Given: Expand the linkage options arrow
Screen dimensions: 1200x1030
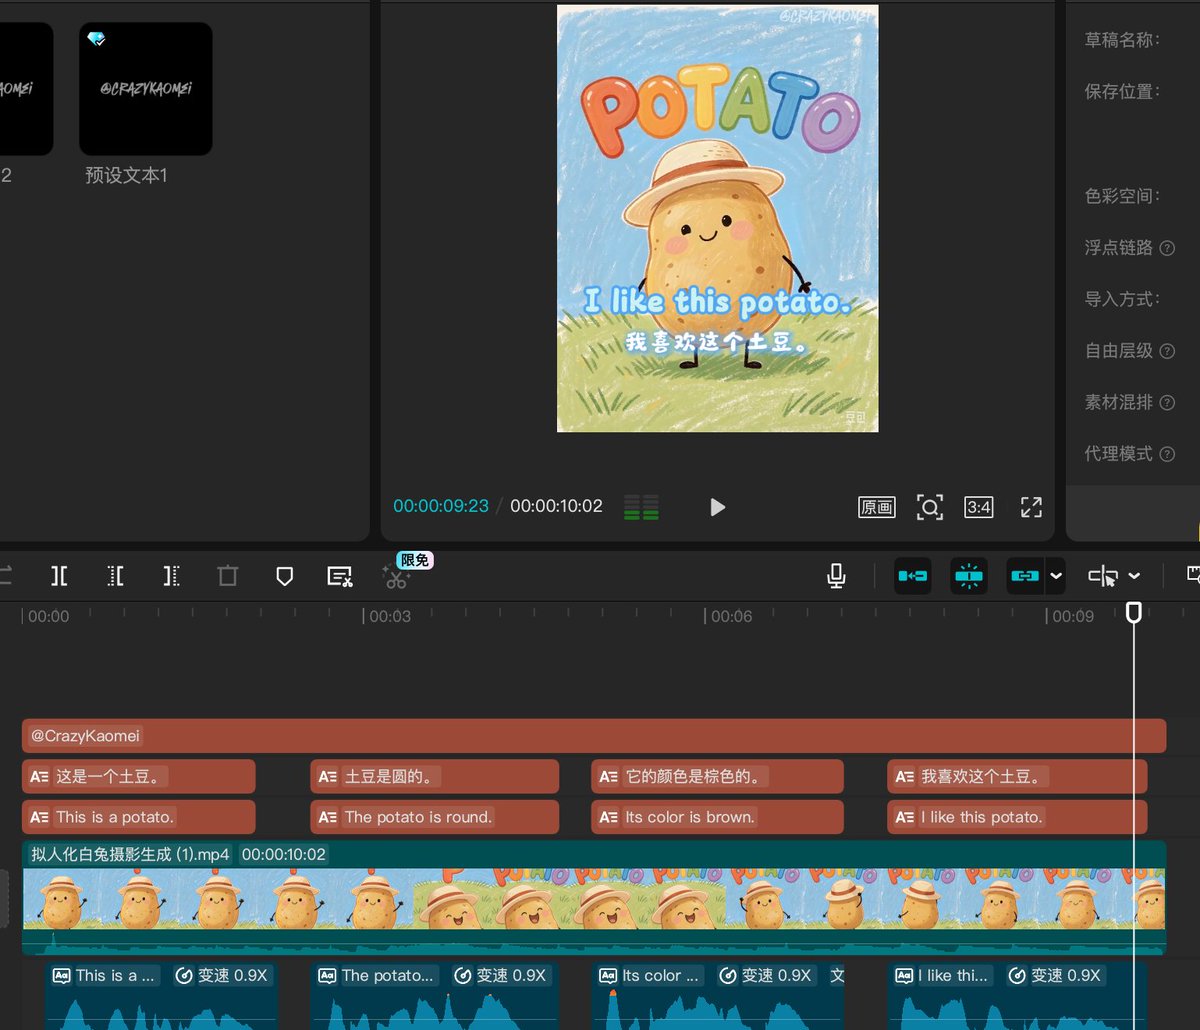Looking at the screenshot, I should tap(1056, 576).
